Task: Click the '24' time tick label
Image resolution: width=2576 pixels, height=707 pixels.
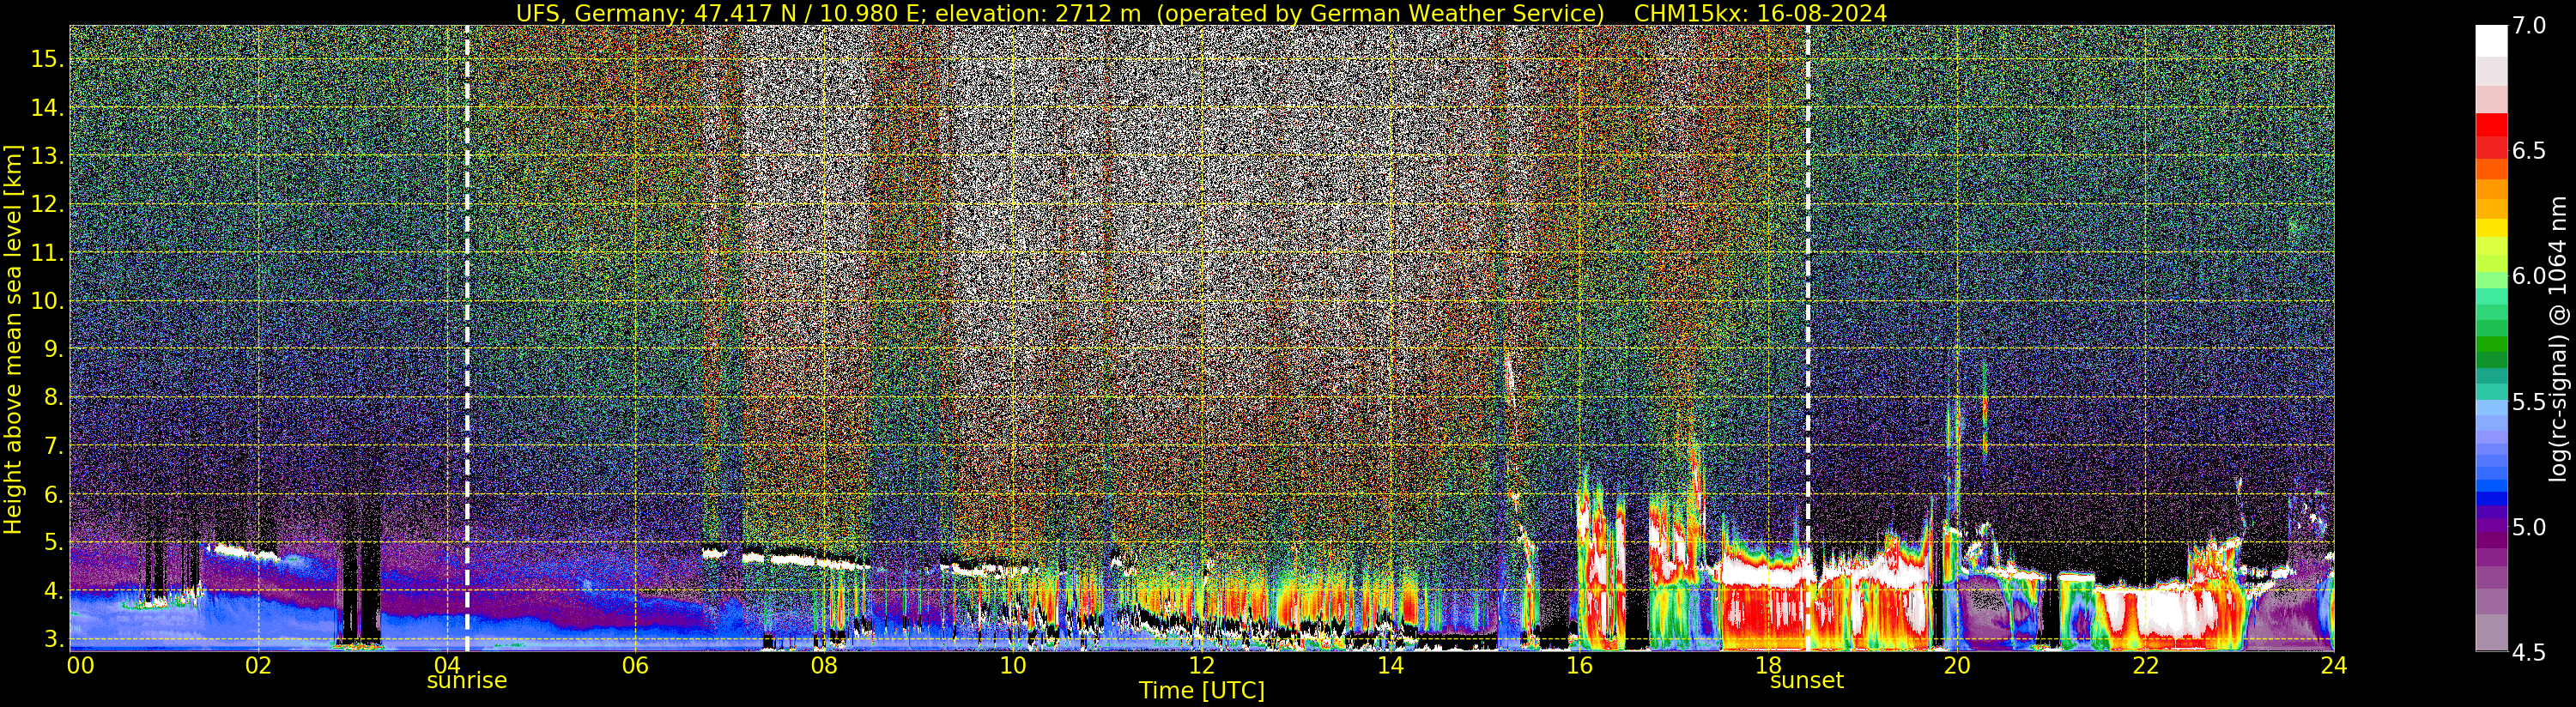Action: (2334, 665)
